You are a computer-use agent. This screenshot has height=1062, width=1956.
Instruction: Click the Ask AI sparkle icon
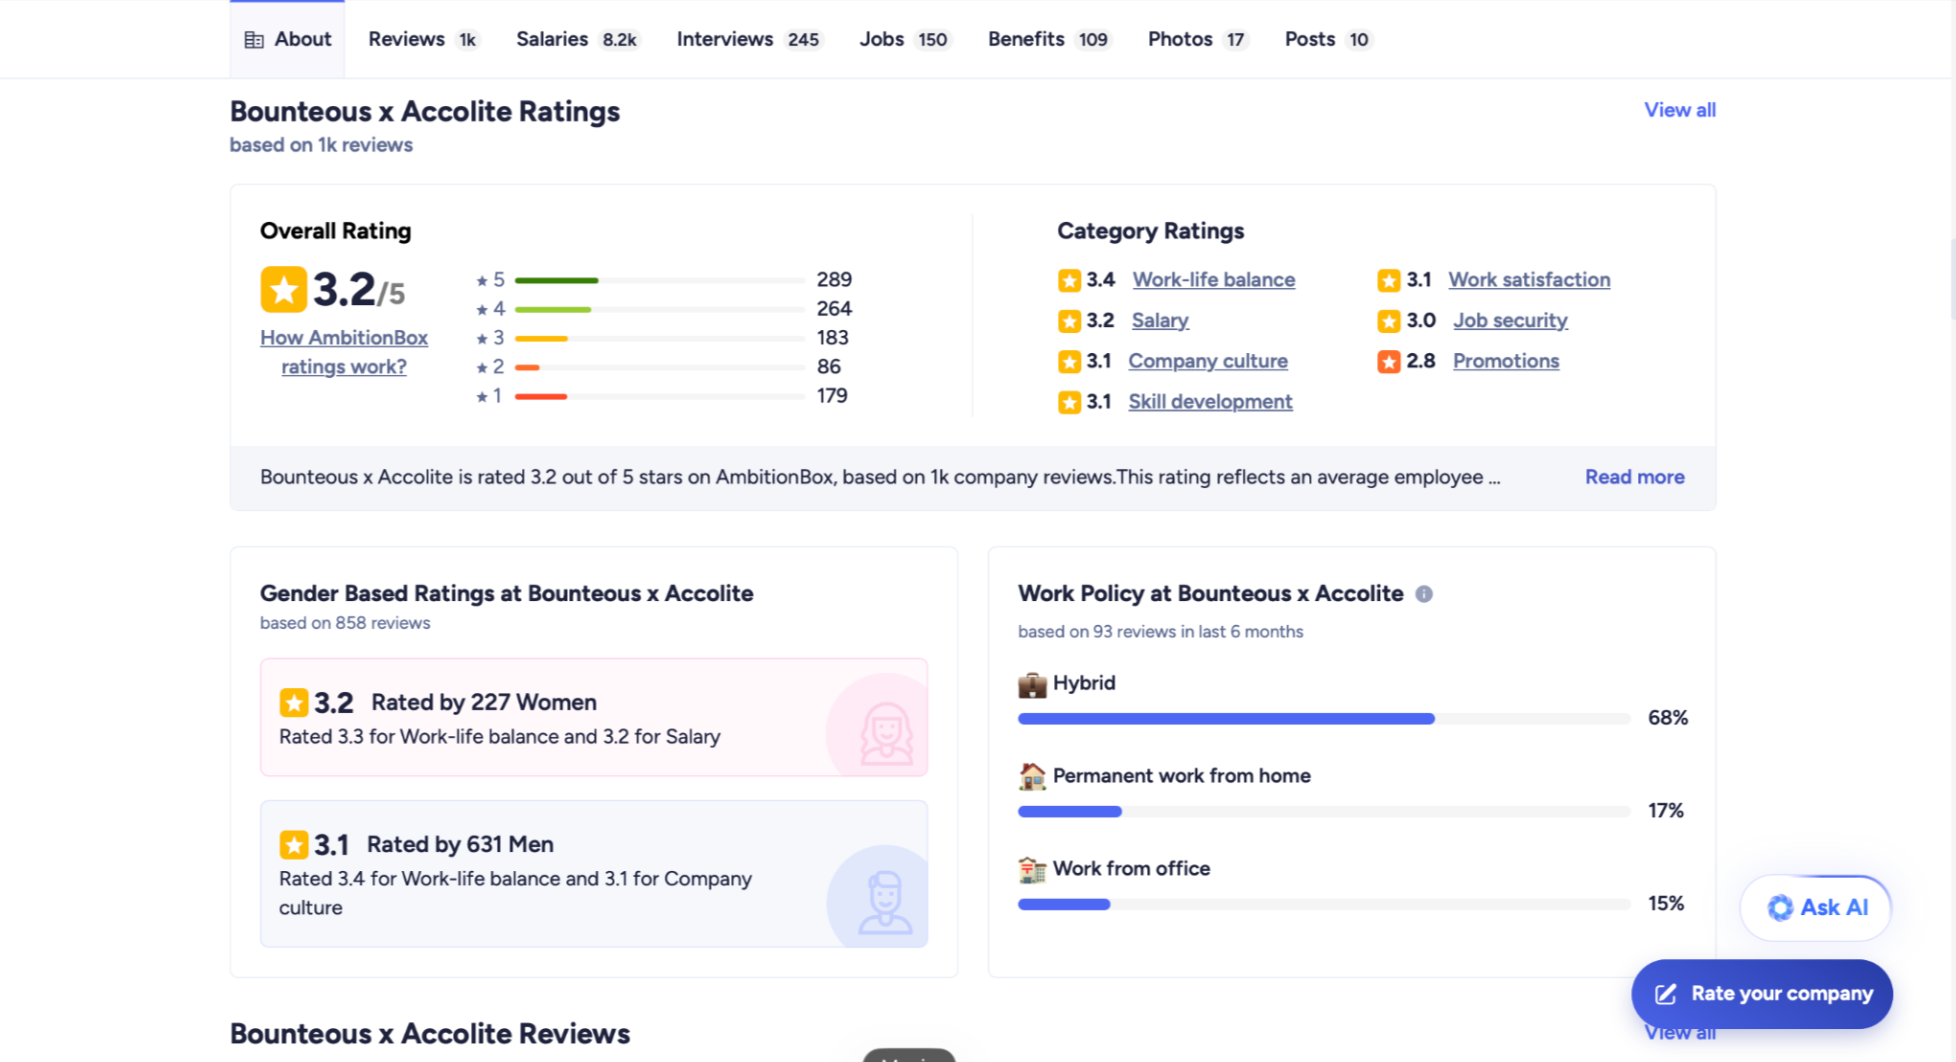pos(1780,908)
